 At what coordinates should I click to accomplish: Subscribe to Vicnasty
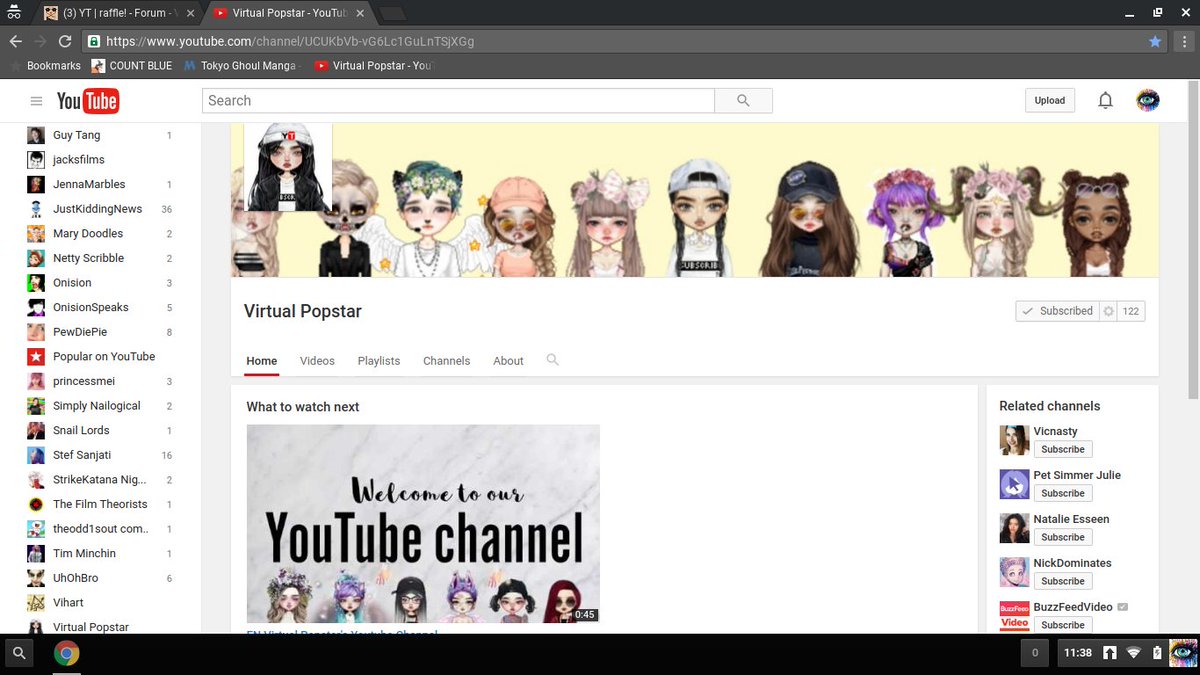click(x=1063, y=450)
